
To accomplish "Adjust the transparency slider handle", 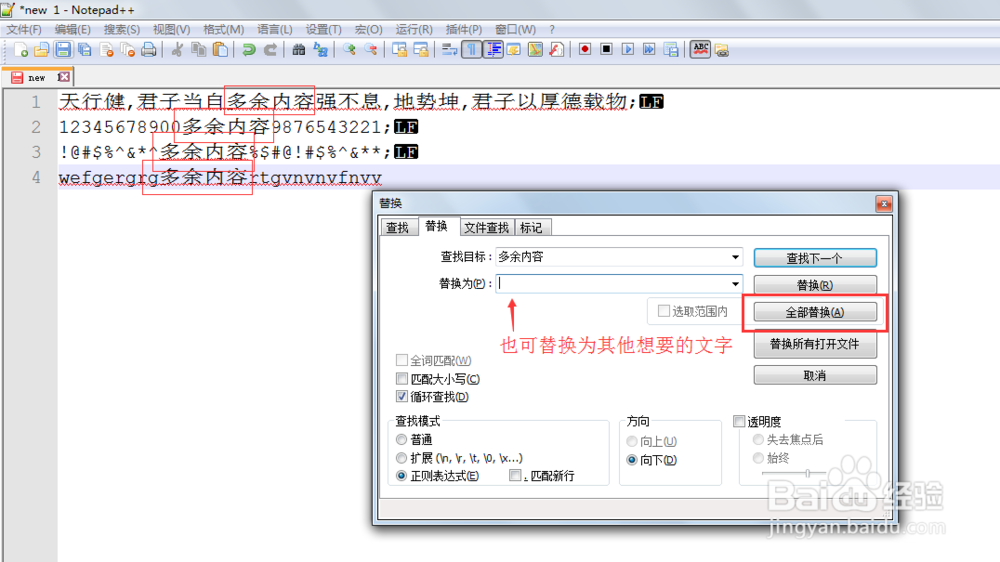I will coord(807,473).
